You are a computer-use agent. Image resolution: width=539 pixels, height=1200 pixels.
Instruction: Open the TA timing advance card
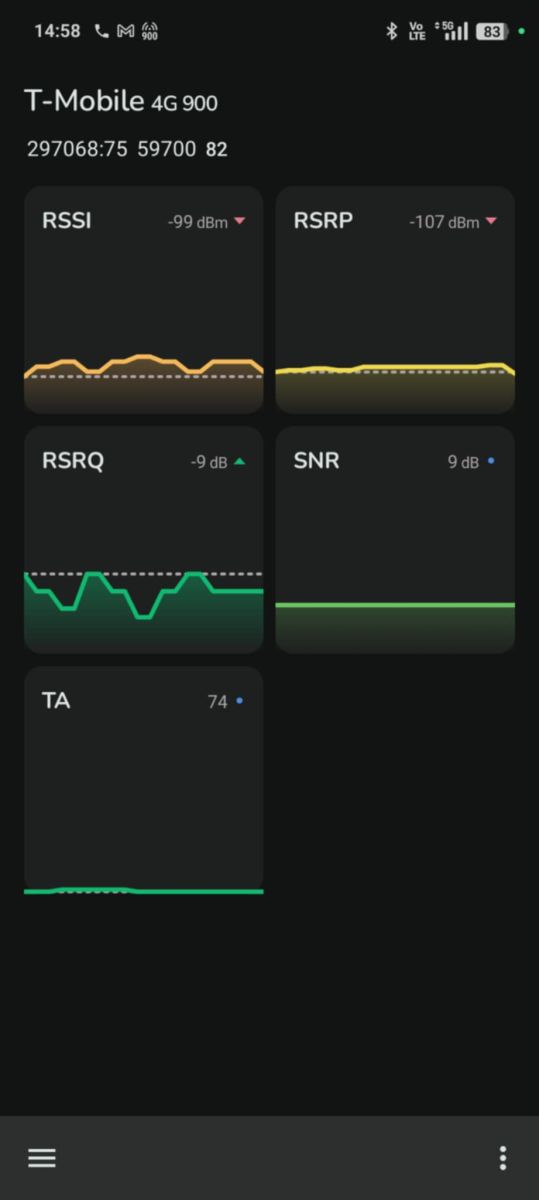[x=143, y=780]
